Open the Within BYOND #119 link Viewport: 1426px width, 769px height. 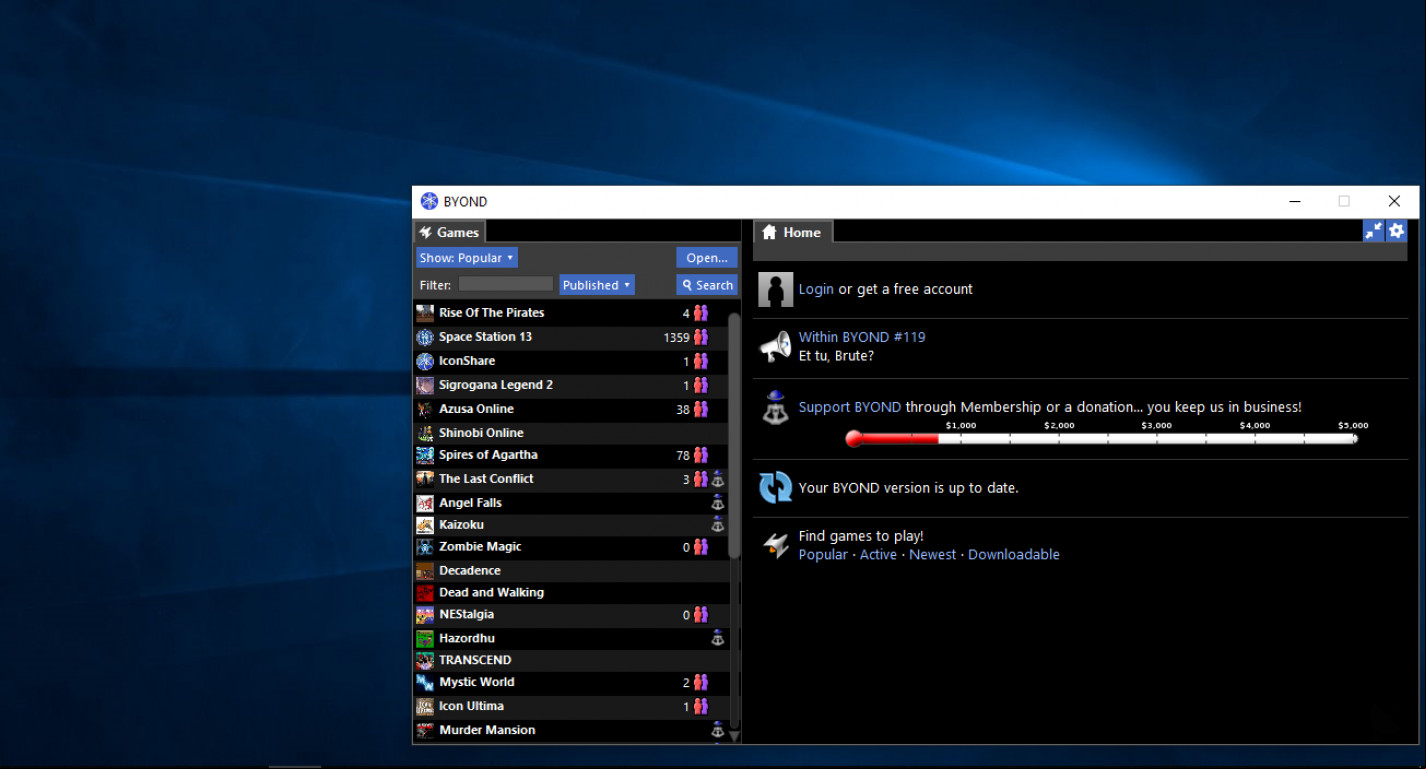(862, 337)
